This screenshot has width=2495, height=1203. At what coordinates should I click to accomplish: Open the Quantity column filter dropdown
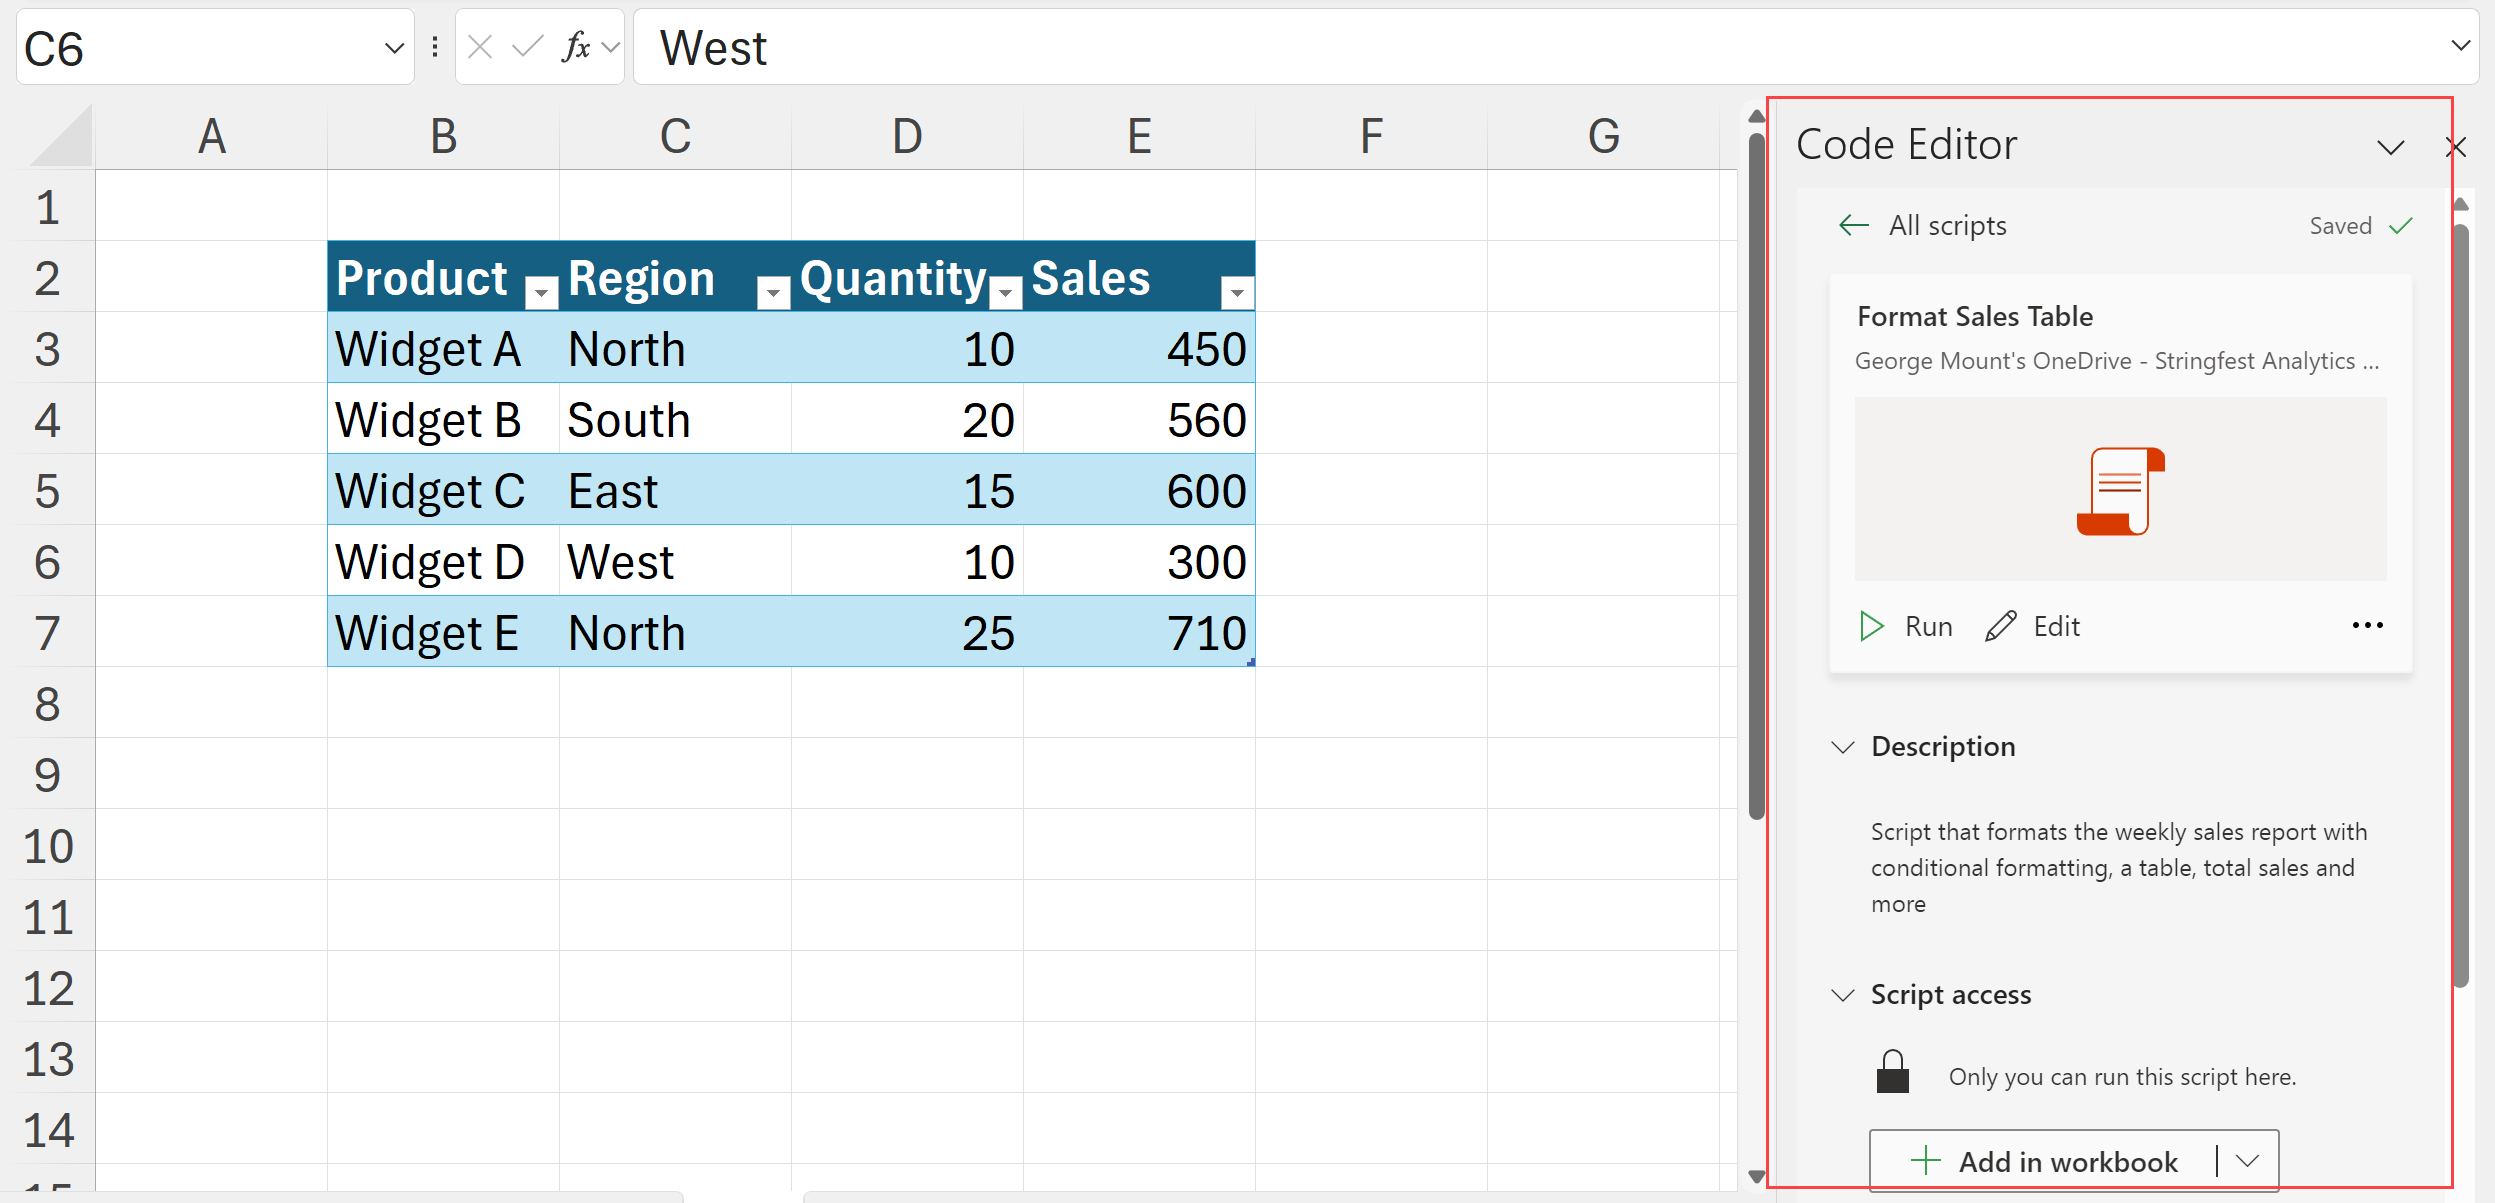click(1006, 292)
